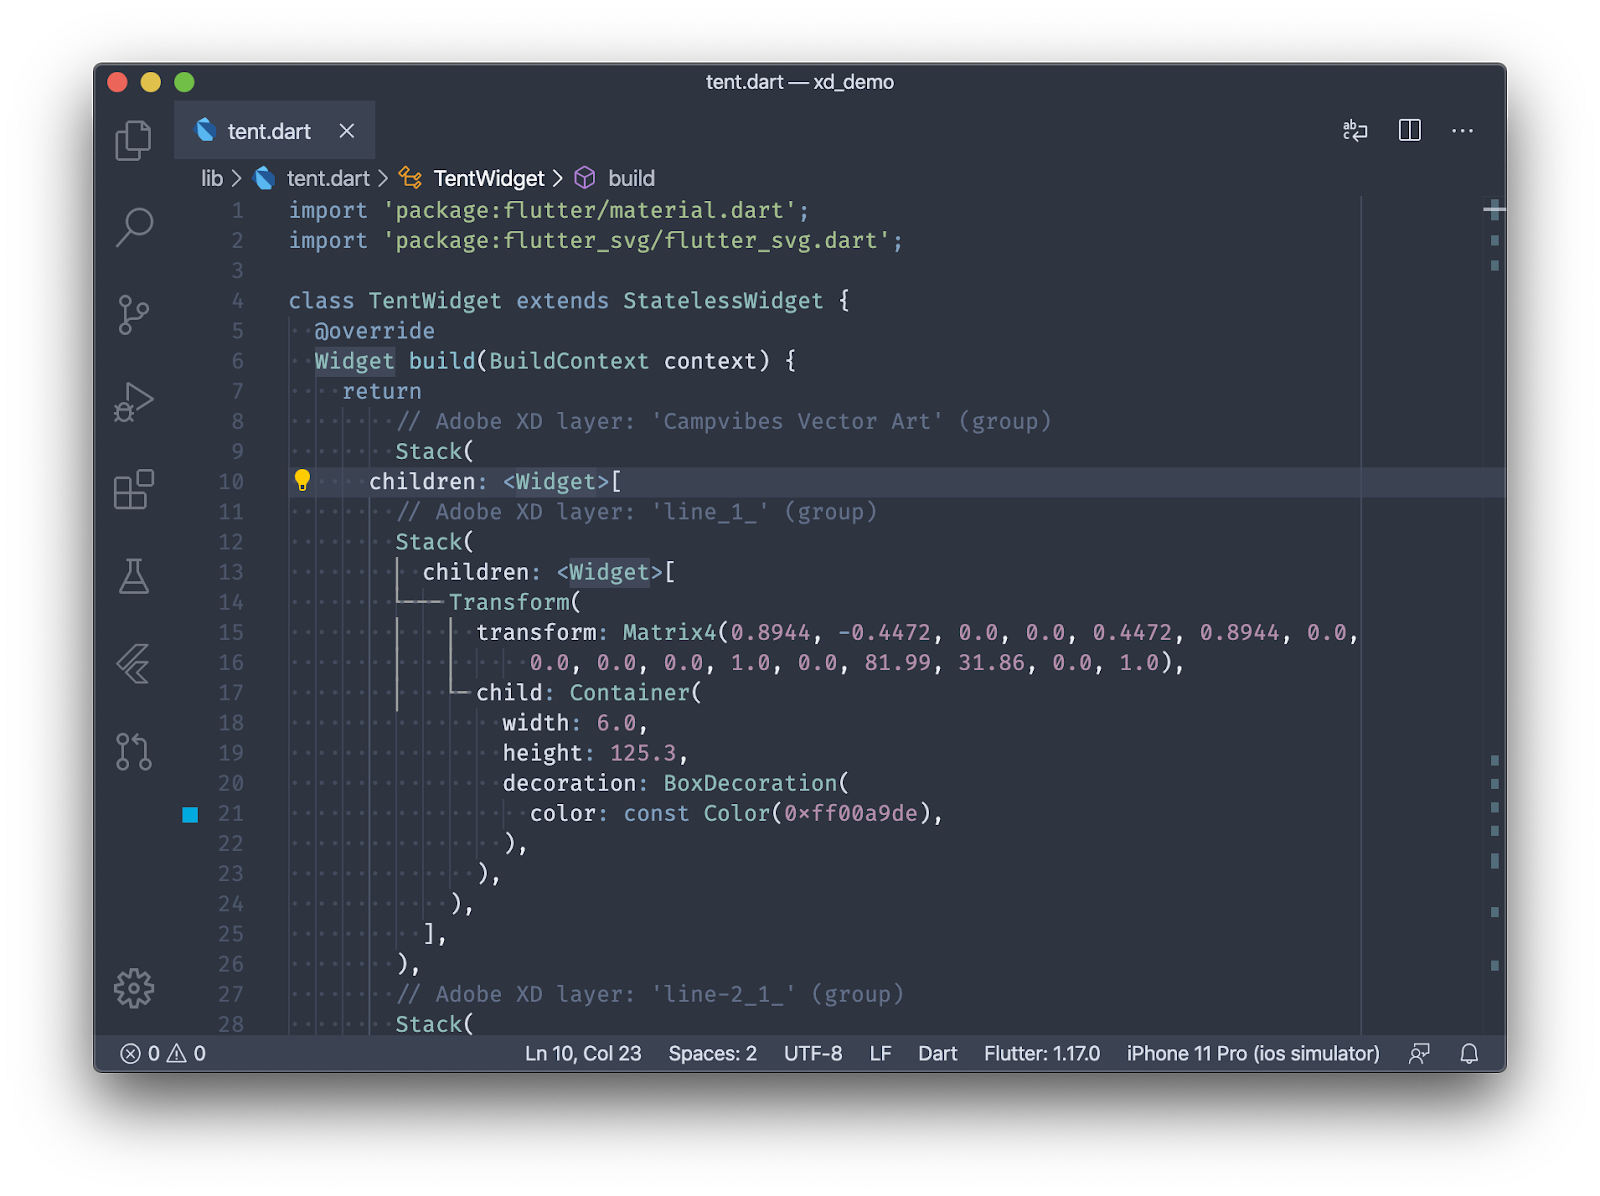Viewport: 1600px width, 1196px height.
Task: Click the color value 0xff00a9de
Action: point(850,813)
